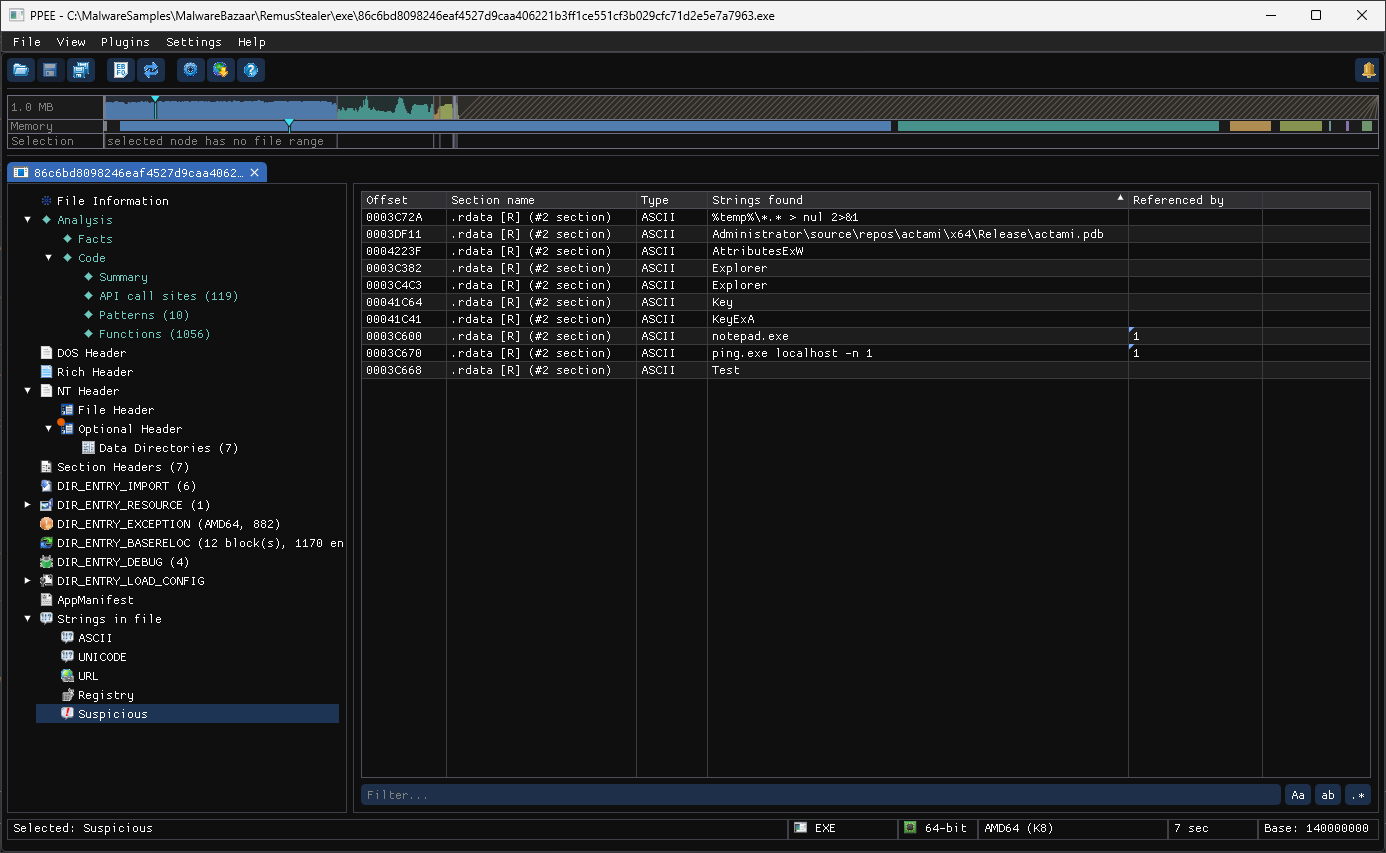Click the cyan marker on Memory bar
Screen dimensions: 1386x853
(x=289, y=123)
